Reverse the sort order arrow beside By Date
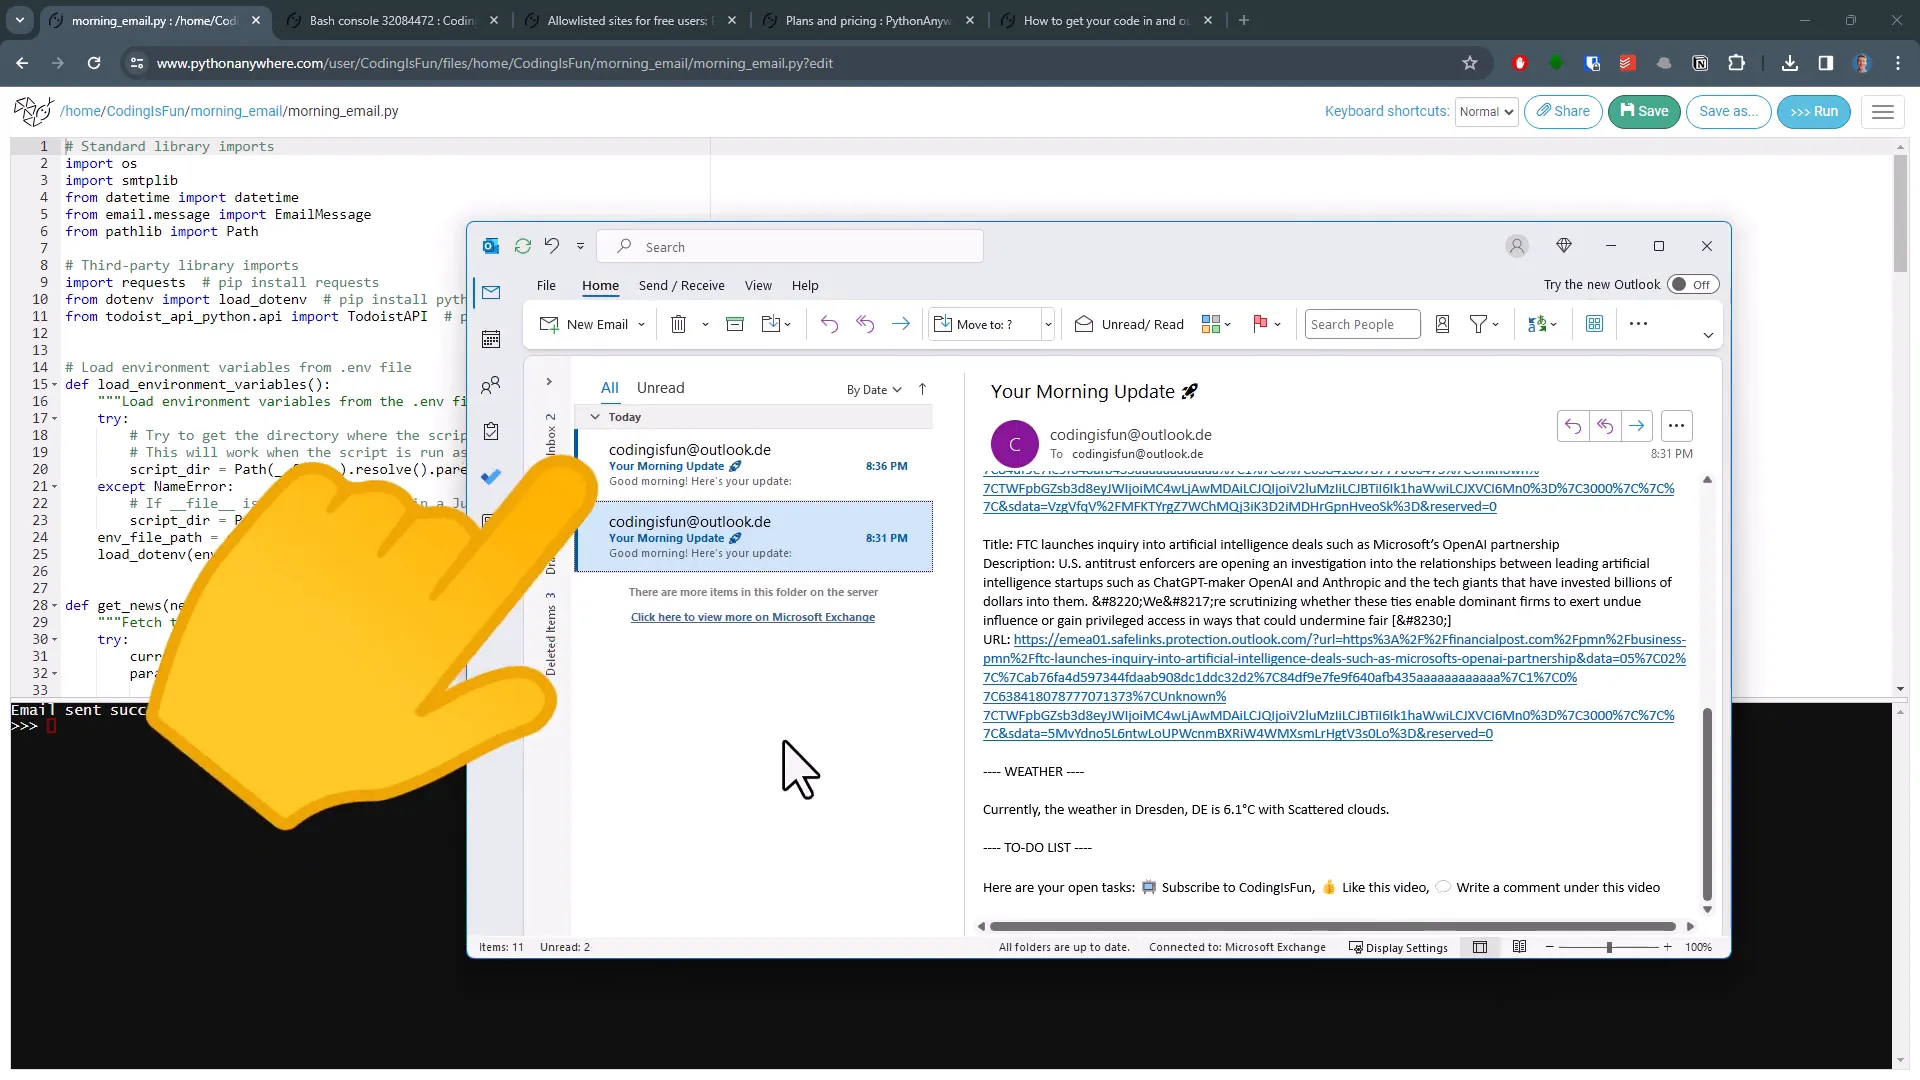 pyautogui.click(x=922, y=389)
